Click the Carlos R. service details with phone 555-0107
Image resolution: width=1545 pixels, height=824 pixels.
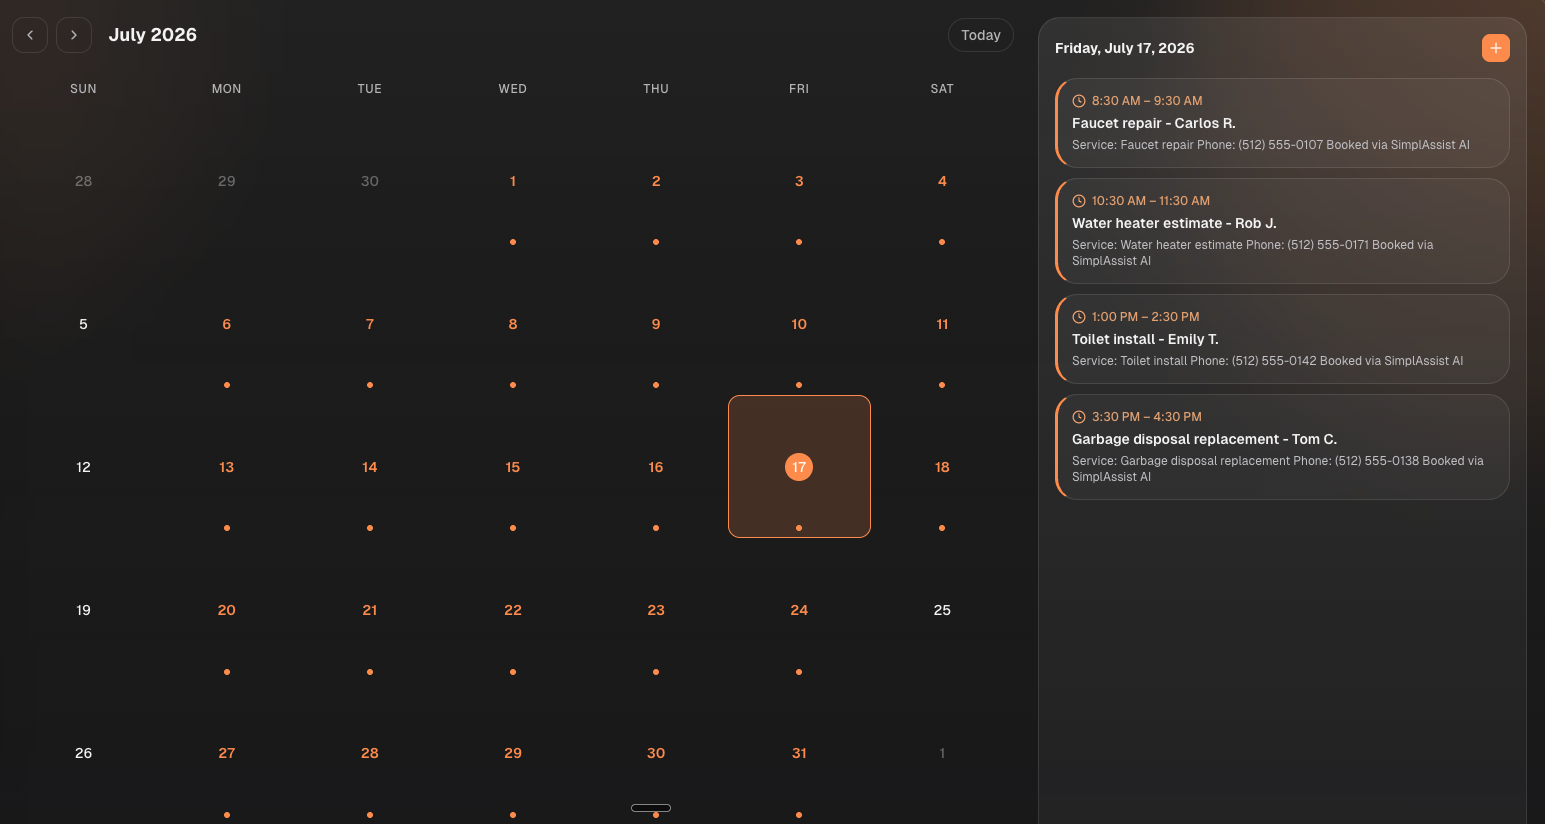coord(1271,145)
